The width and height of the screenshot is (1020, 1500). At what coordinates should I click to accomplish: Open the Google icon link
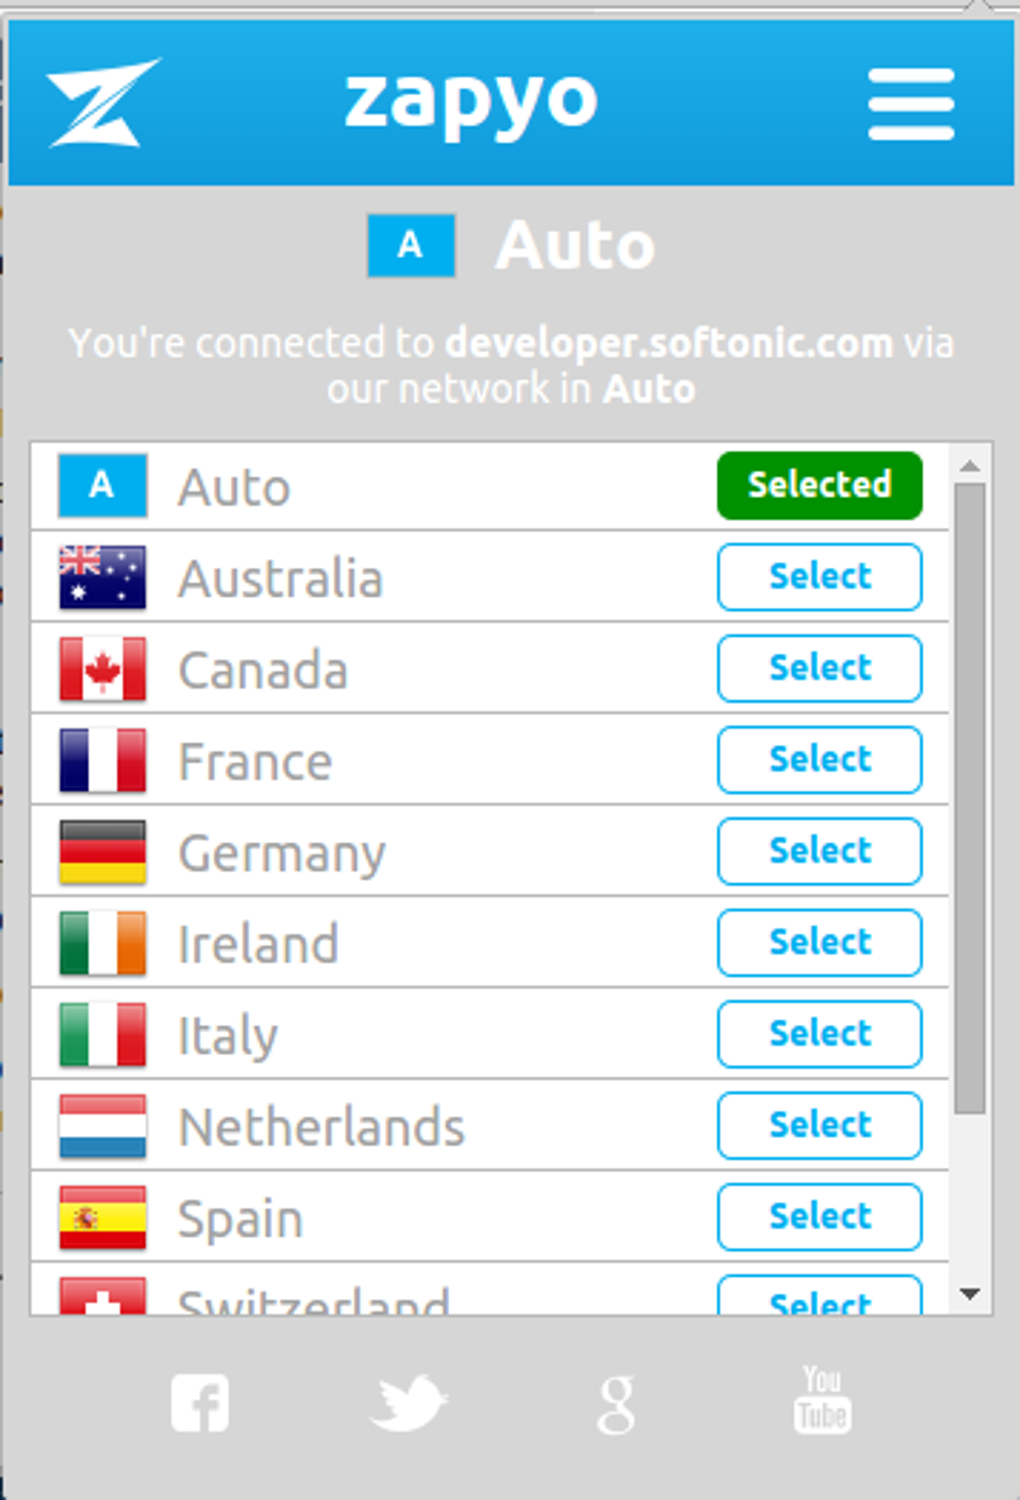click(x=616, y=1405)
